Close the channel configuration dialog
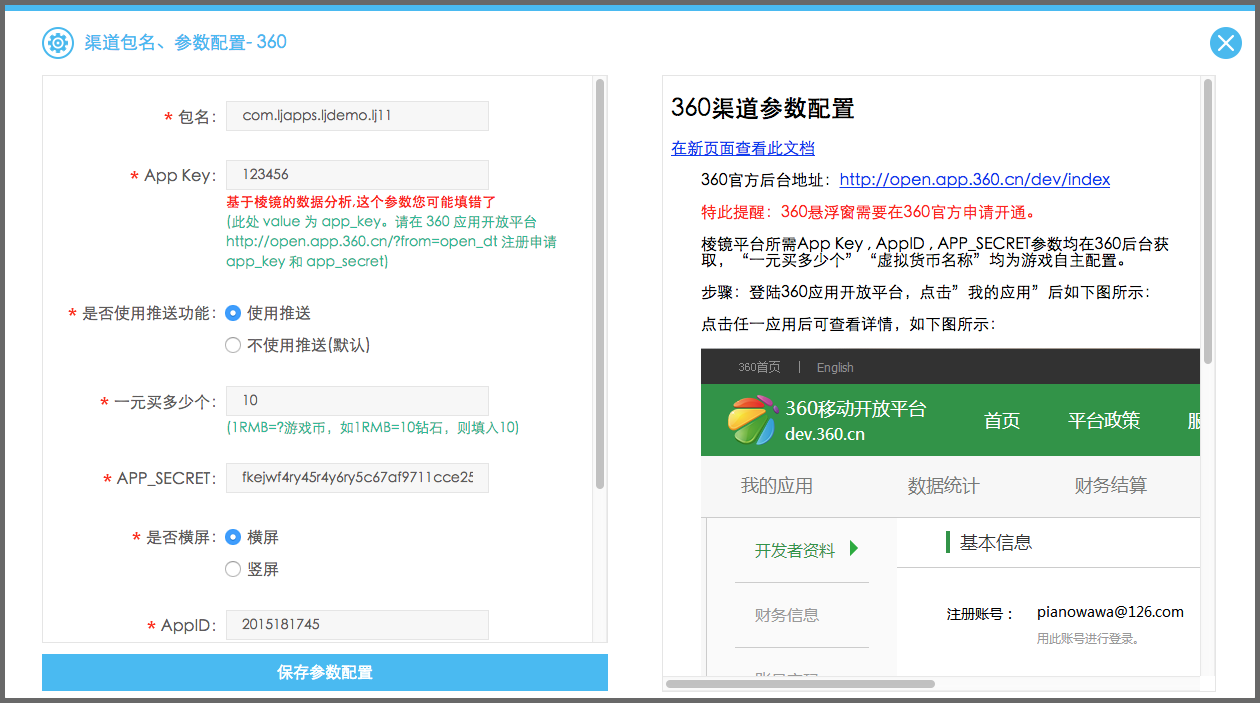Screen dimensions: 1260x703 click(1225, 43)
